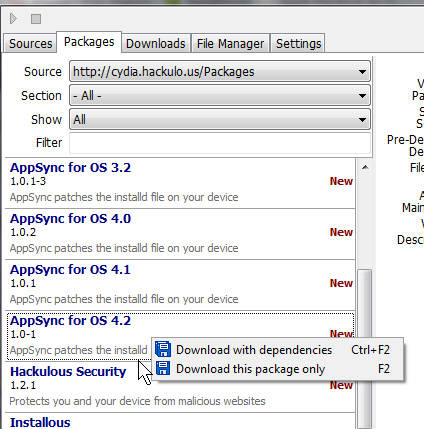Select AppSync for OS 4.2 package
Screen dimensions: 424x429
coord(180,336)
